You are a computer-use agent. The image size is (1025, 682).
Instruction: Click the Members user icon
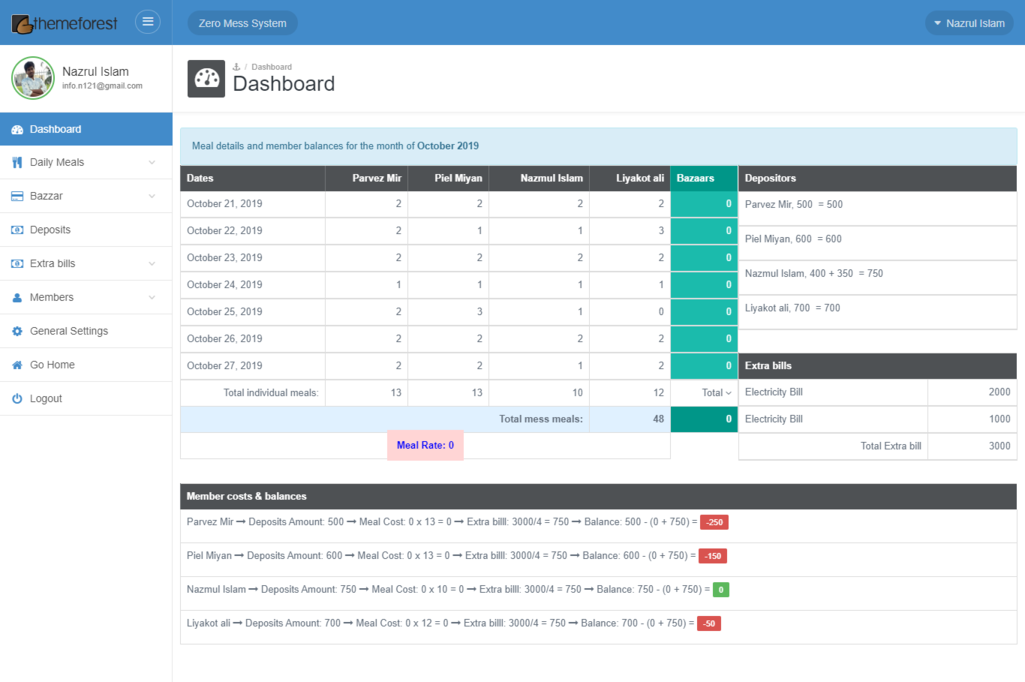17,298
